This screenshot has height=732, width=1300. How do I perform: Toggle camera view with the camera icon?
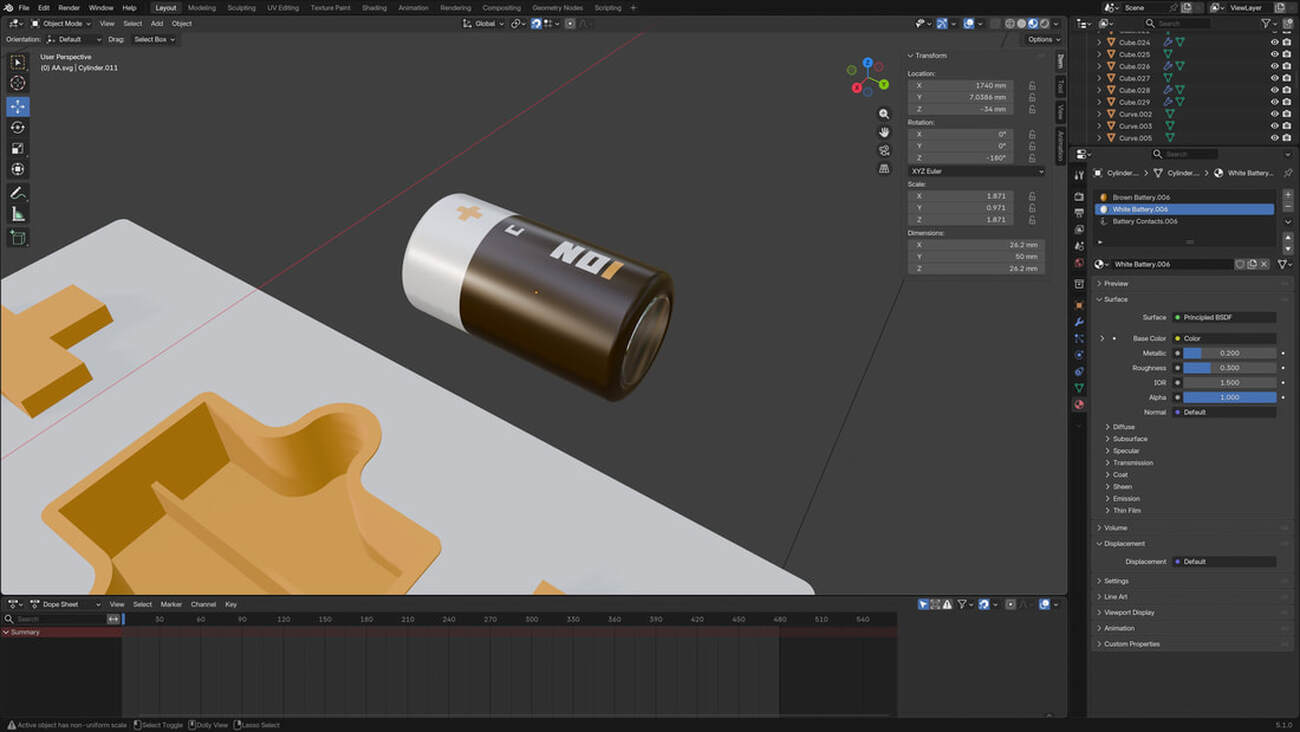point(884,150)
